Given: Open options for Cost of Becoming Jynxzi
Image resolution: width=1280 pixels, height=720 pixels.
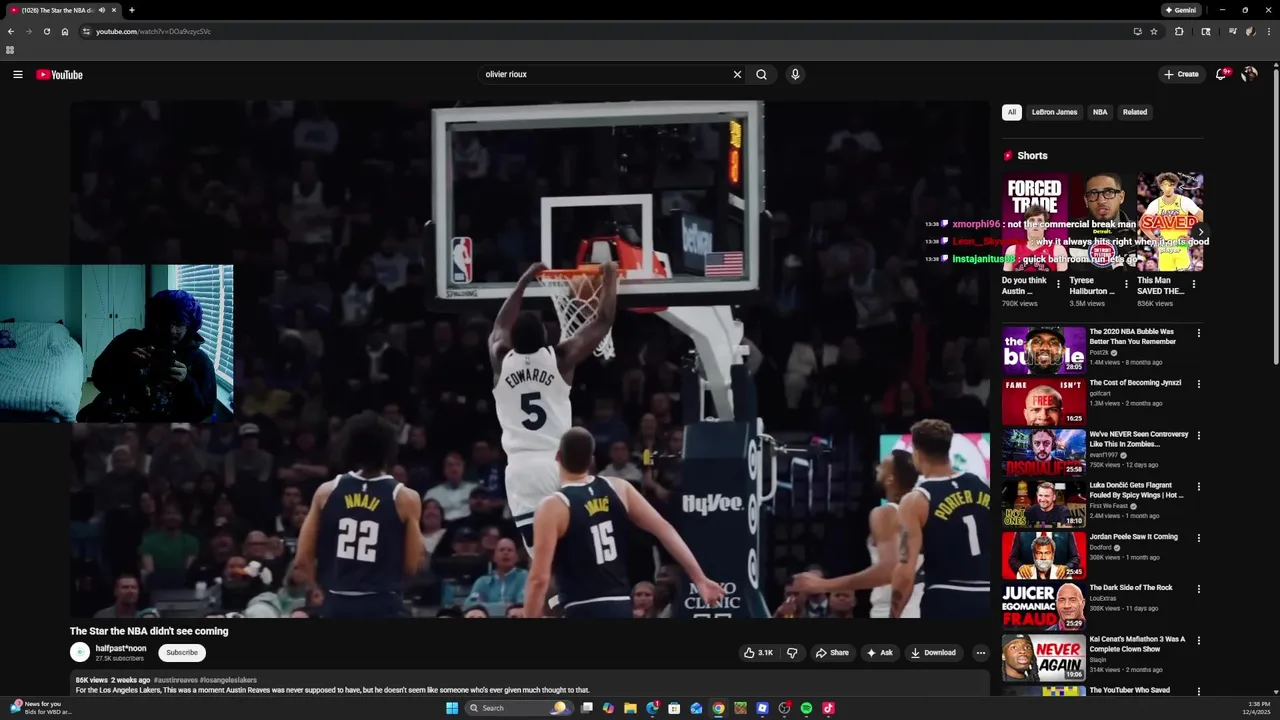Looking at the screenshot, I should [x=1199, y=384].
